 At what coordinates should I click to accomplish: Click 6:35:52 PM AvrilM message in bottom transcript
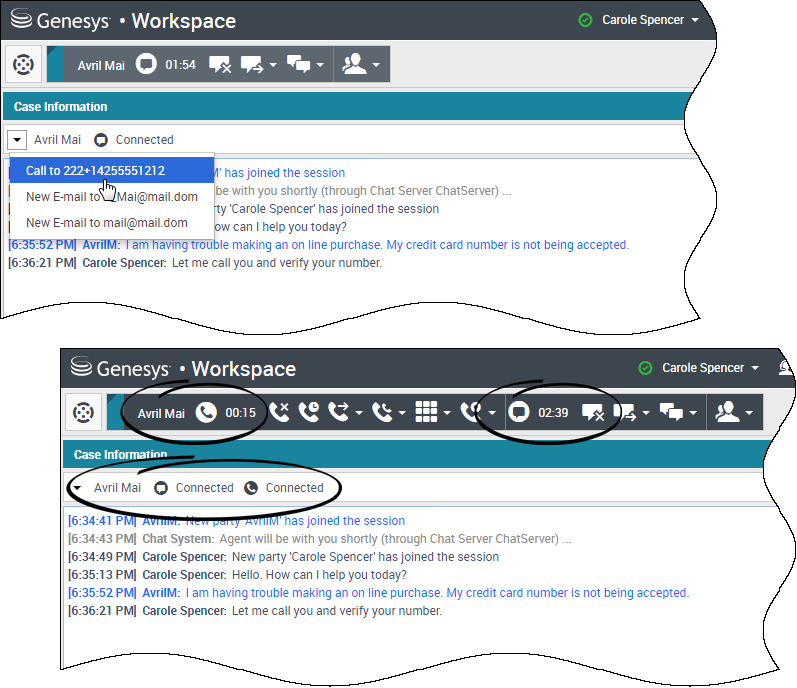click(378, 593)
